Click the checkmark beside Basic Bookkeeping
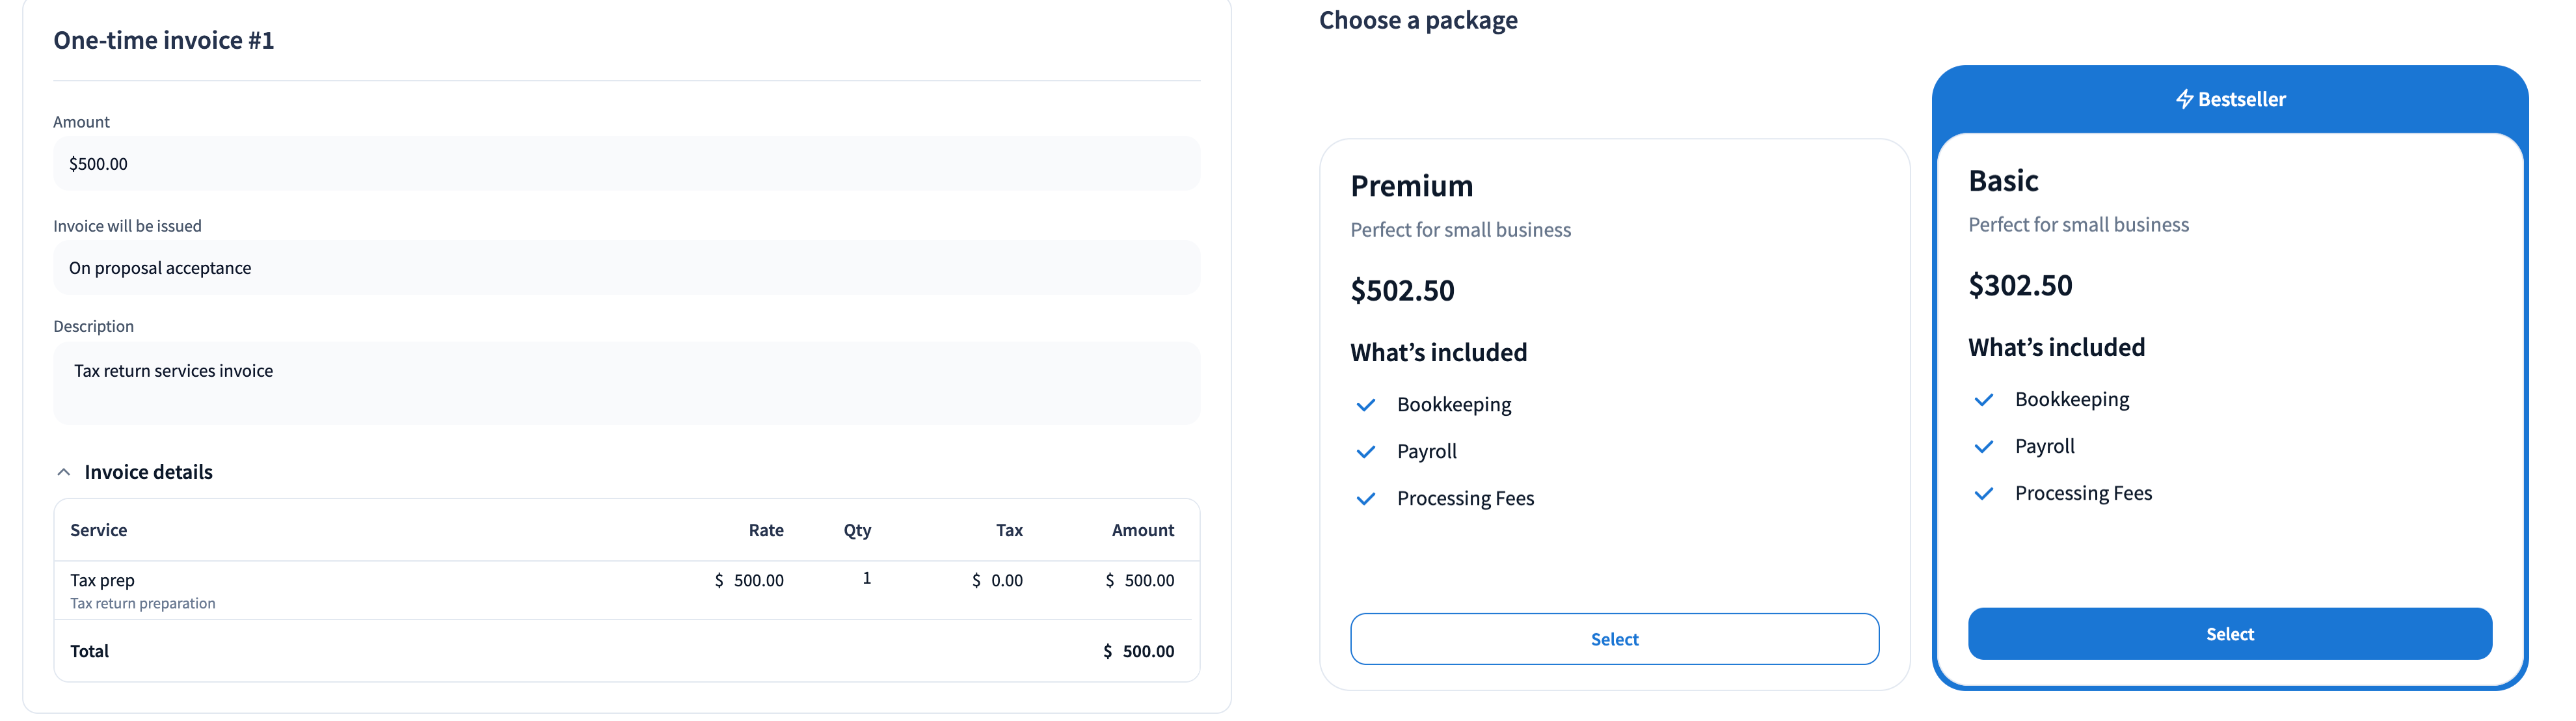Image resolution: width=2576 pixels, height=721 pixels. click(x=1984, y=400)
